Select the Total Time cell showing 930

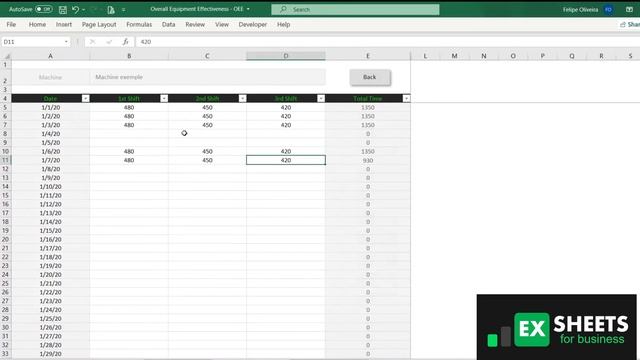tap(368, 160)
